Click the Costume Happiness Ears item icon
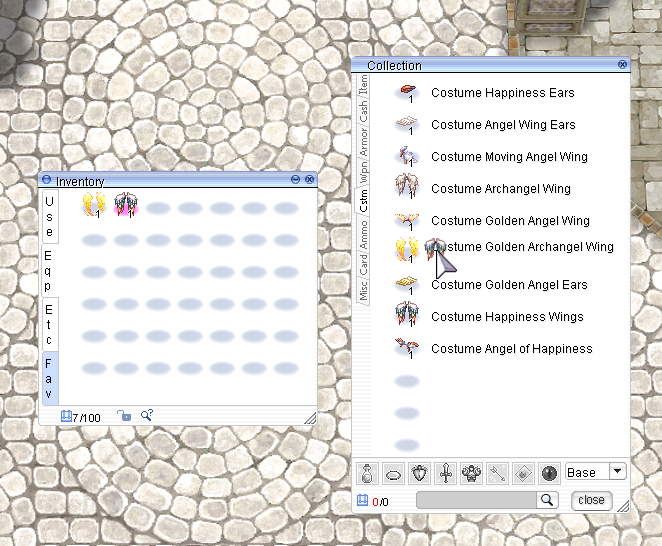 (x=407, y=93)
